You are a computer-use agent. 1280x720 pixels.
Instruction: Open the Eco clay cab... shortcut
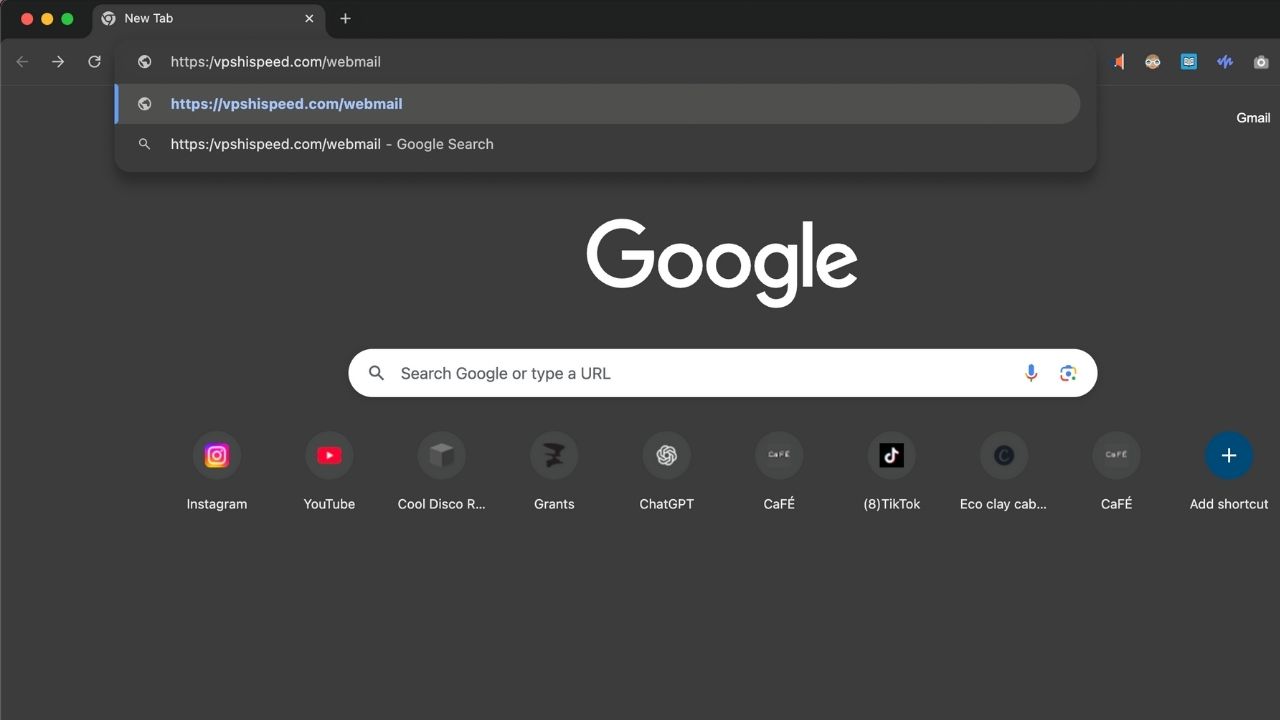point(1004,471)
